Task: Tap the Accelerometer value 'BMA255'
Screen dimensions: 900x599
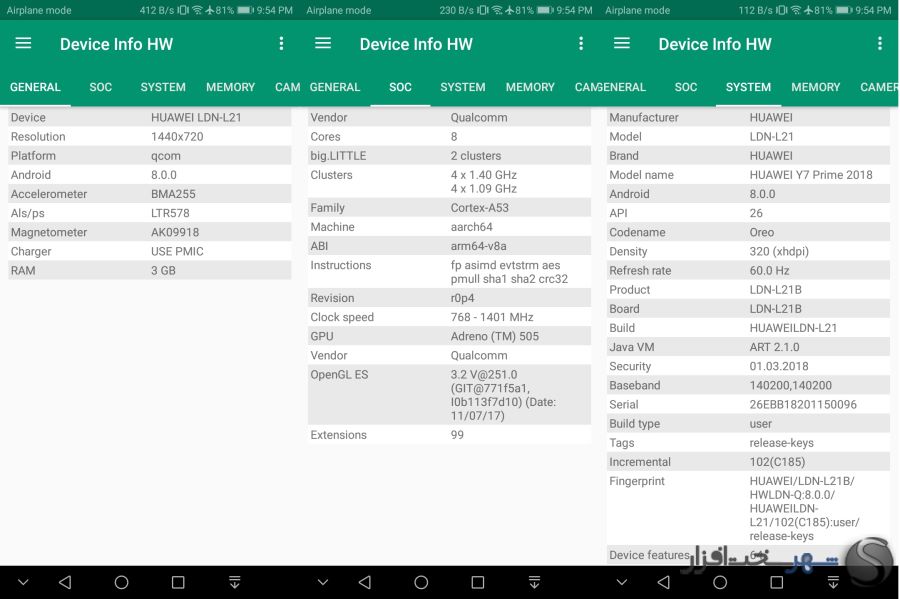Action: click(173, 194)
